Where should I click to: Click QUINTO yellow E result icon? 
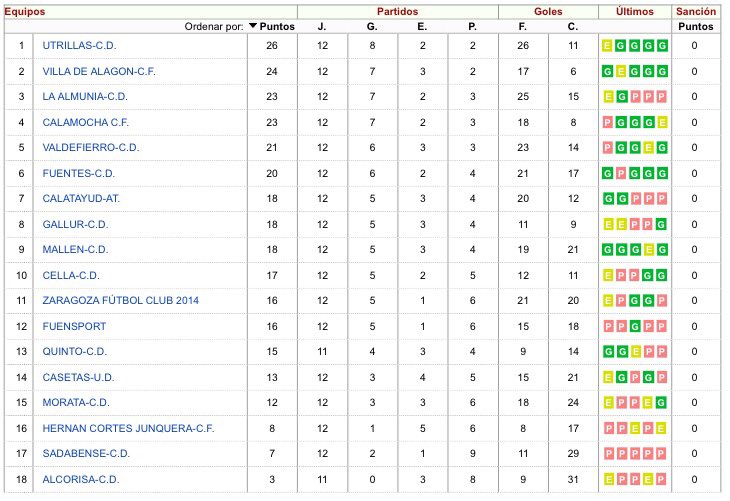coord(635,352)
